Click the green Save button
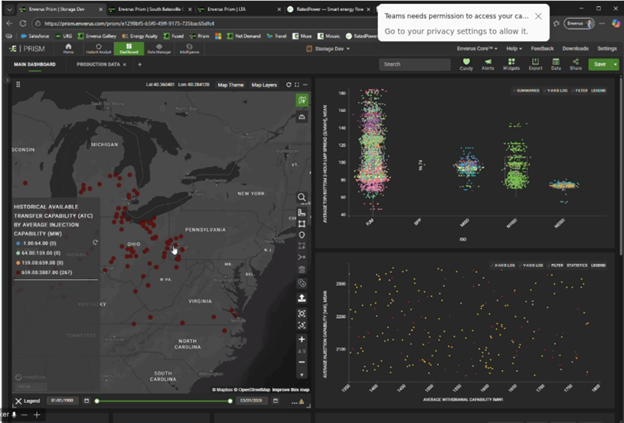 click(x=600, y=64)
